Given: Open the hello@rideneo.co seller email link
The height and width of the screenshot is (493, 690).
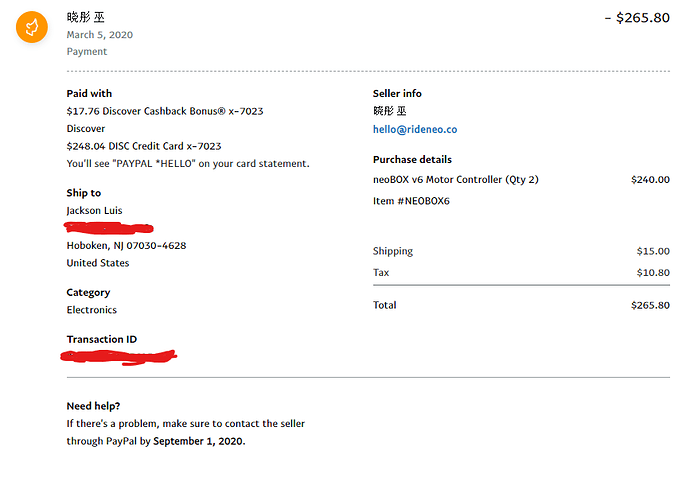Looking at the screenshot, I should click(x=414, y=130).
